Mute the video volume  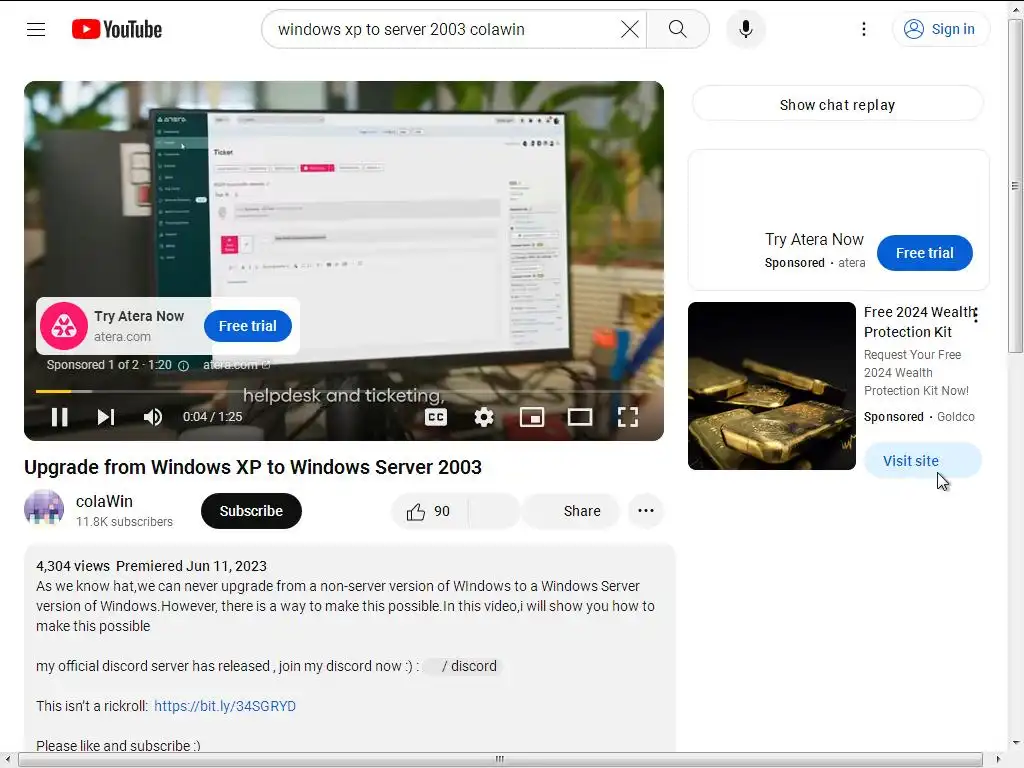pyautogui.click(x=152, y=417)
